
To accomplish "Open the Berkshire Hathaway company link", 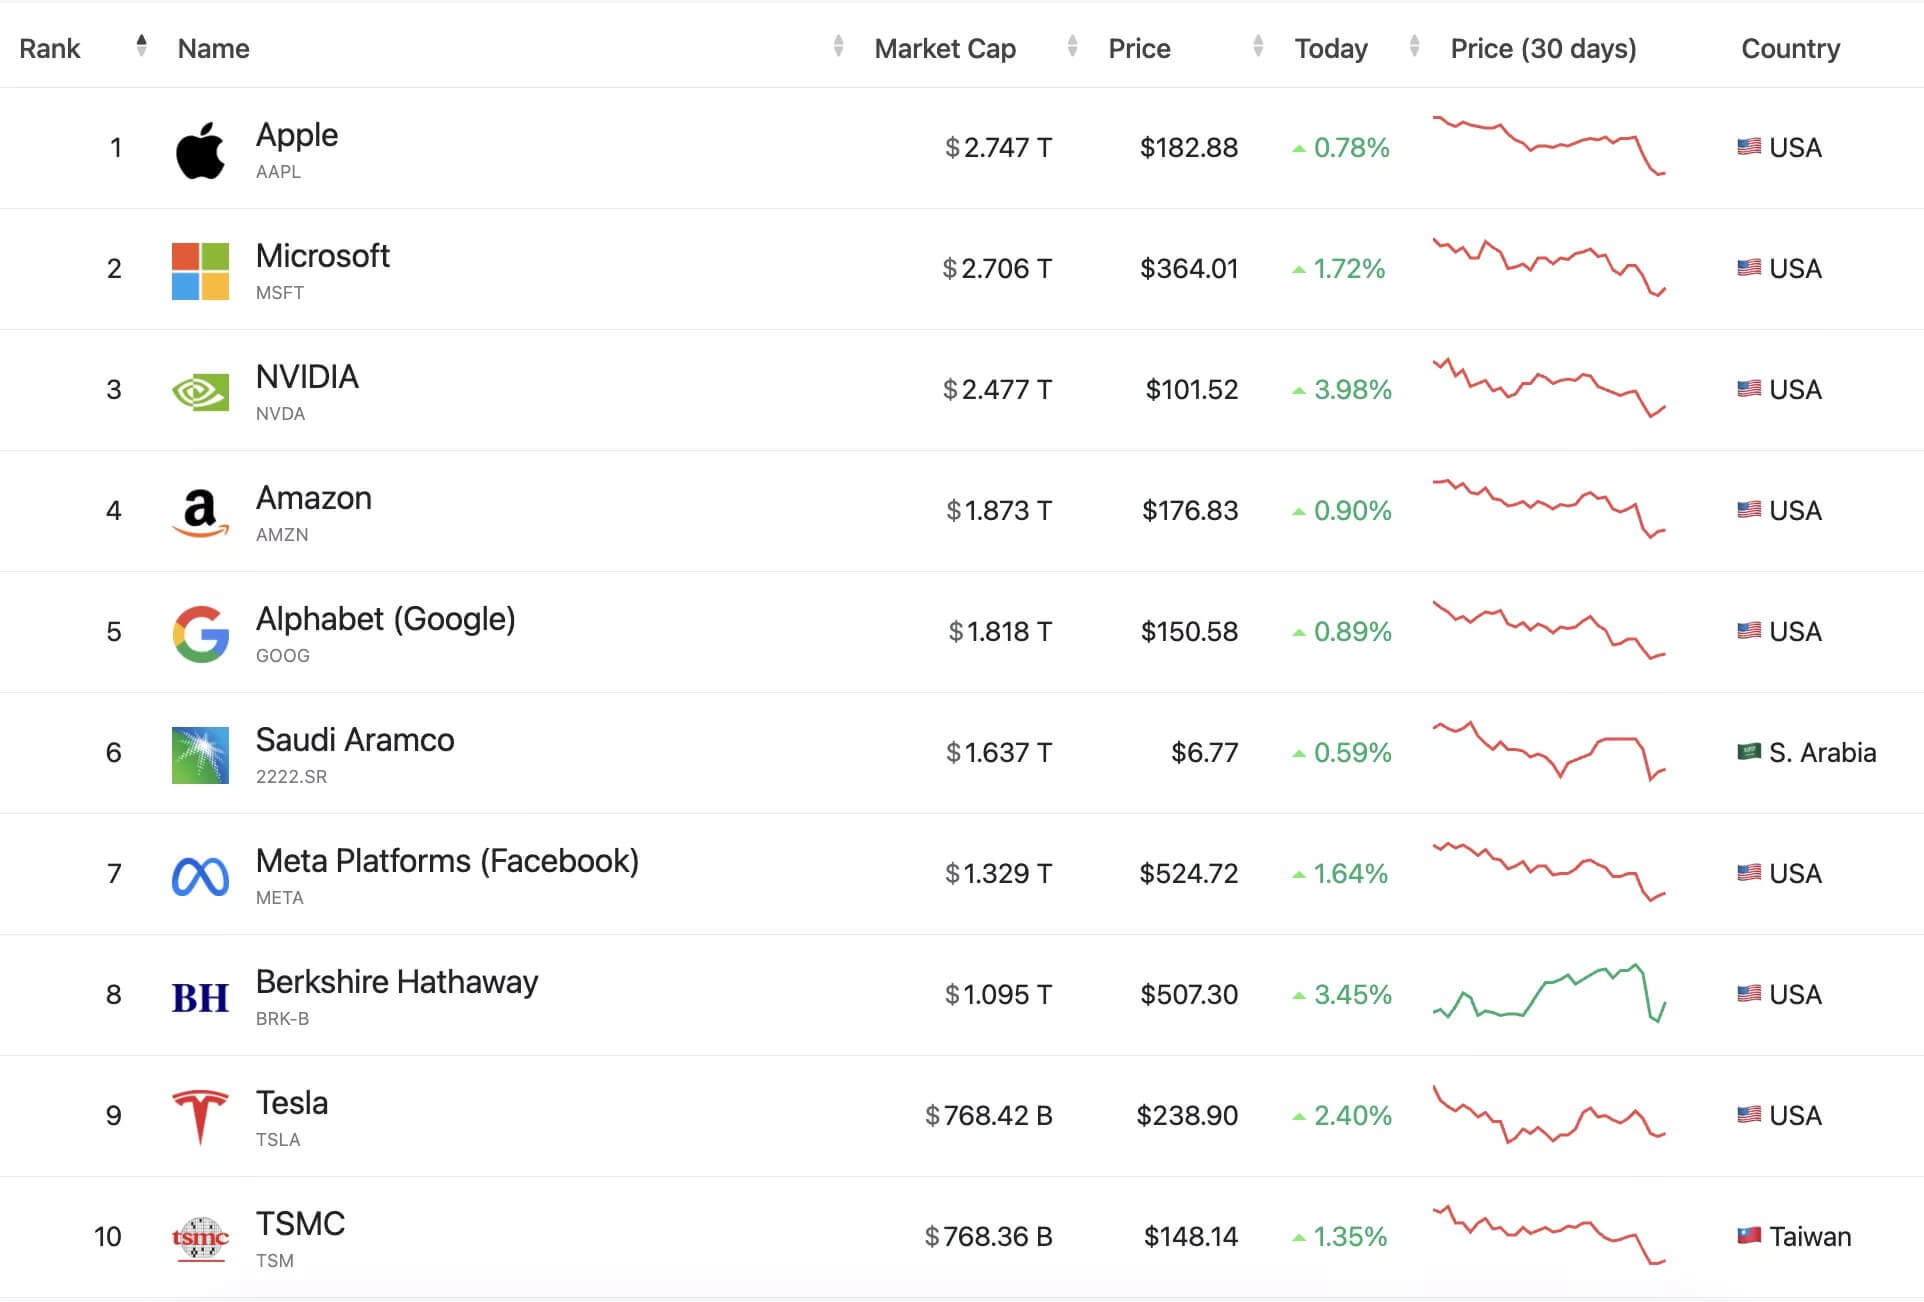I will [x=397, y=982].
